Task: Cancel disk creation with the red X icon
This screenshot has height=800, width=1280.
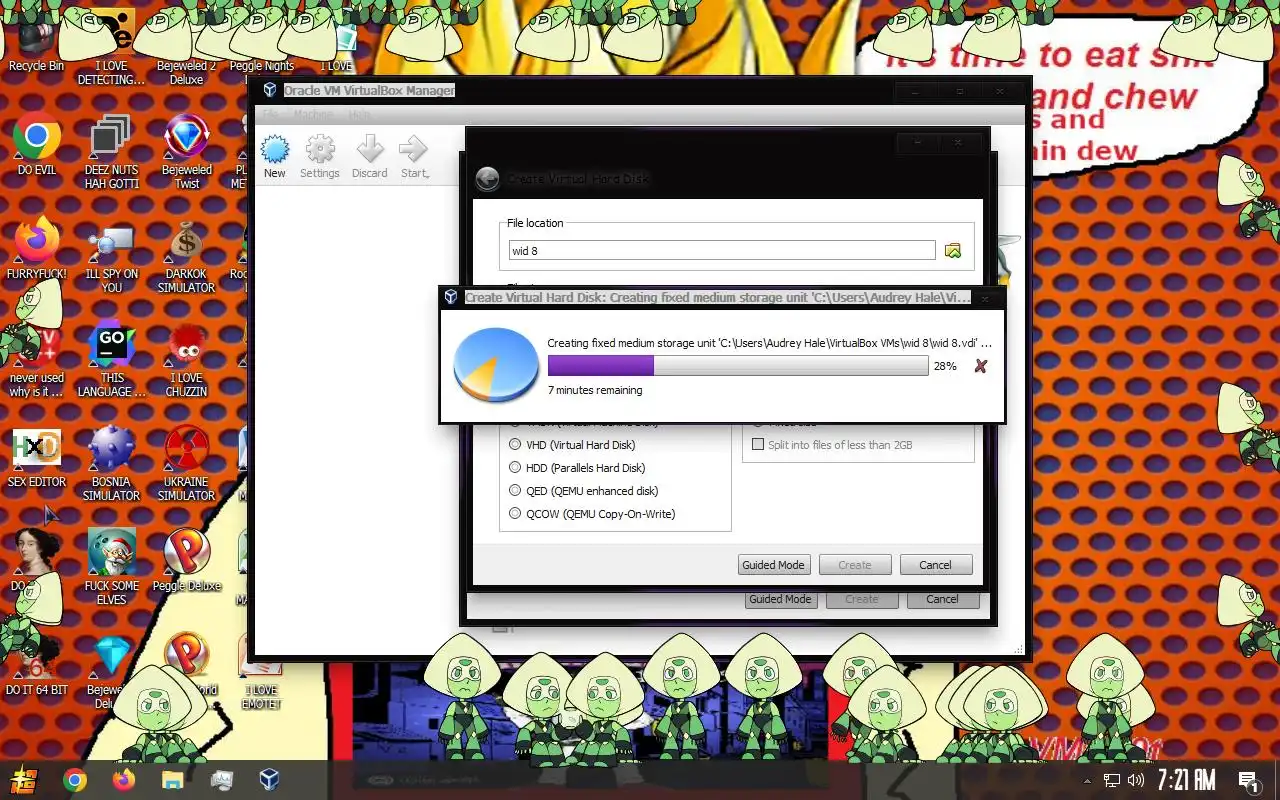Action: click(980, 366)
